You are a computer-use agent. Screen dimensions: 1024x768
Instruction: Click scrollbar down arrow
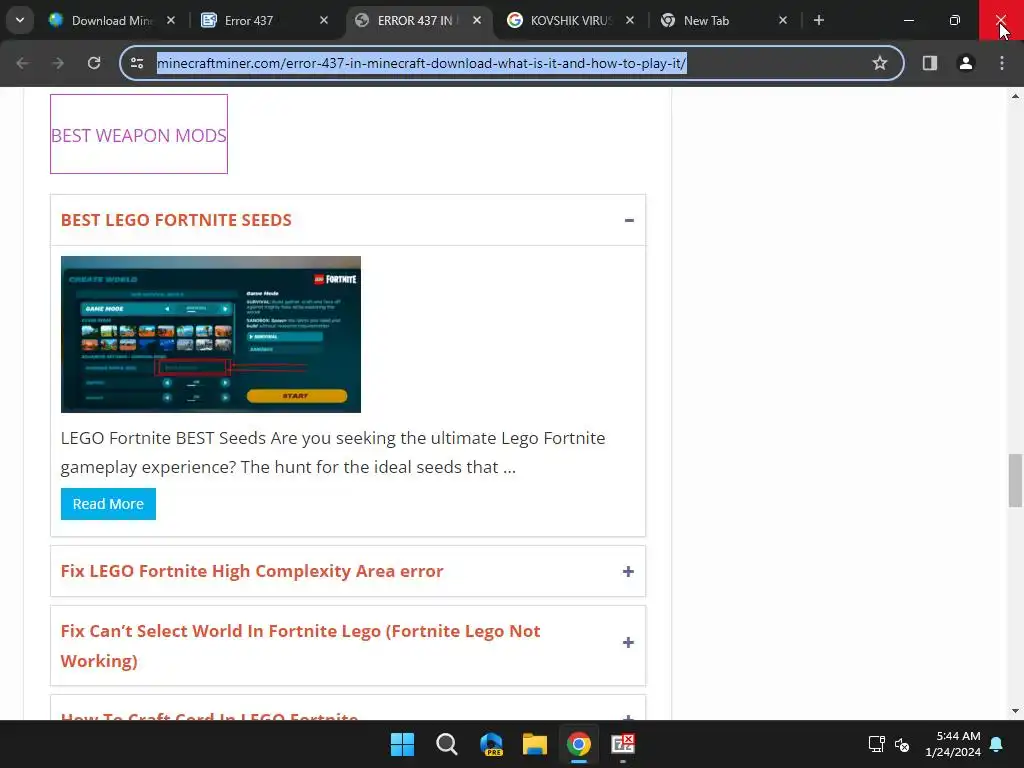(x=1015, y=711)
